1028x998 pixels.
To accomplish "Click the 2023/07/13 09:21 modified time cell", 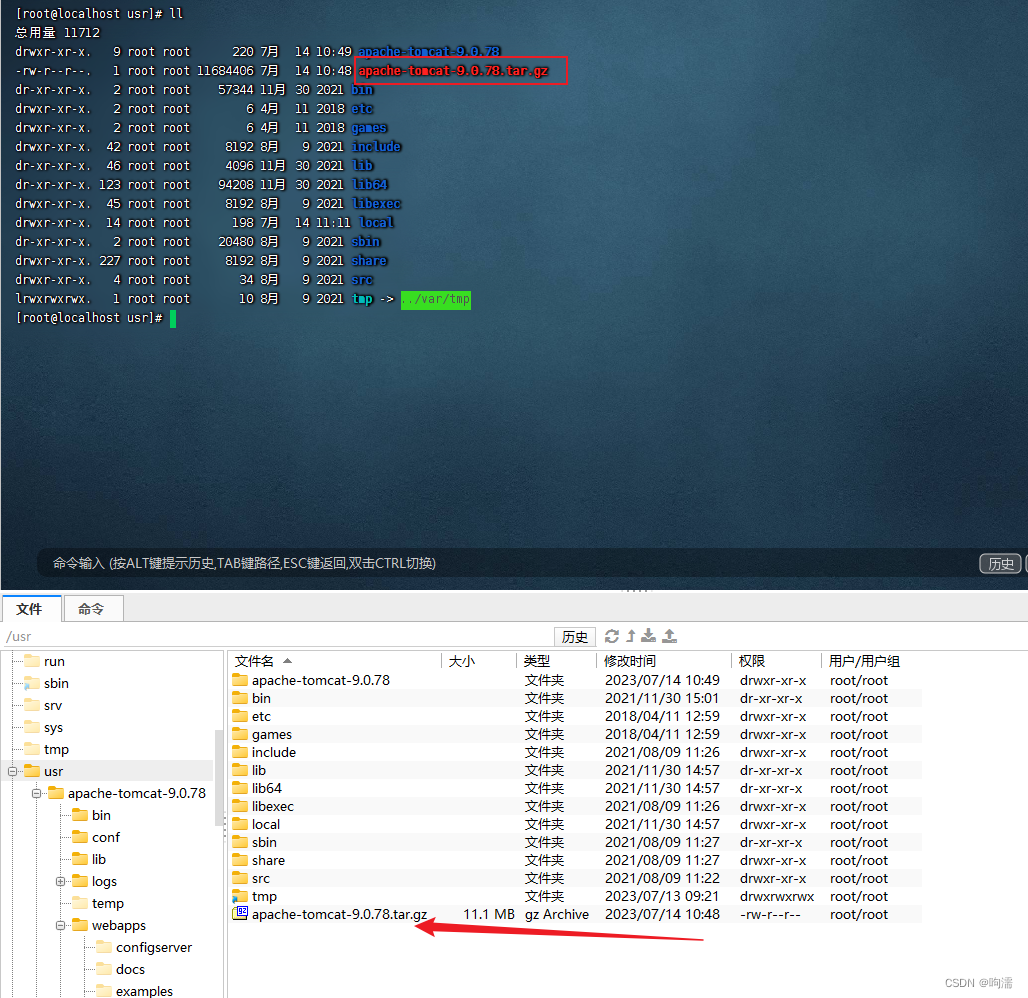I will (662, 896).
